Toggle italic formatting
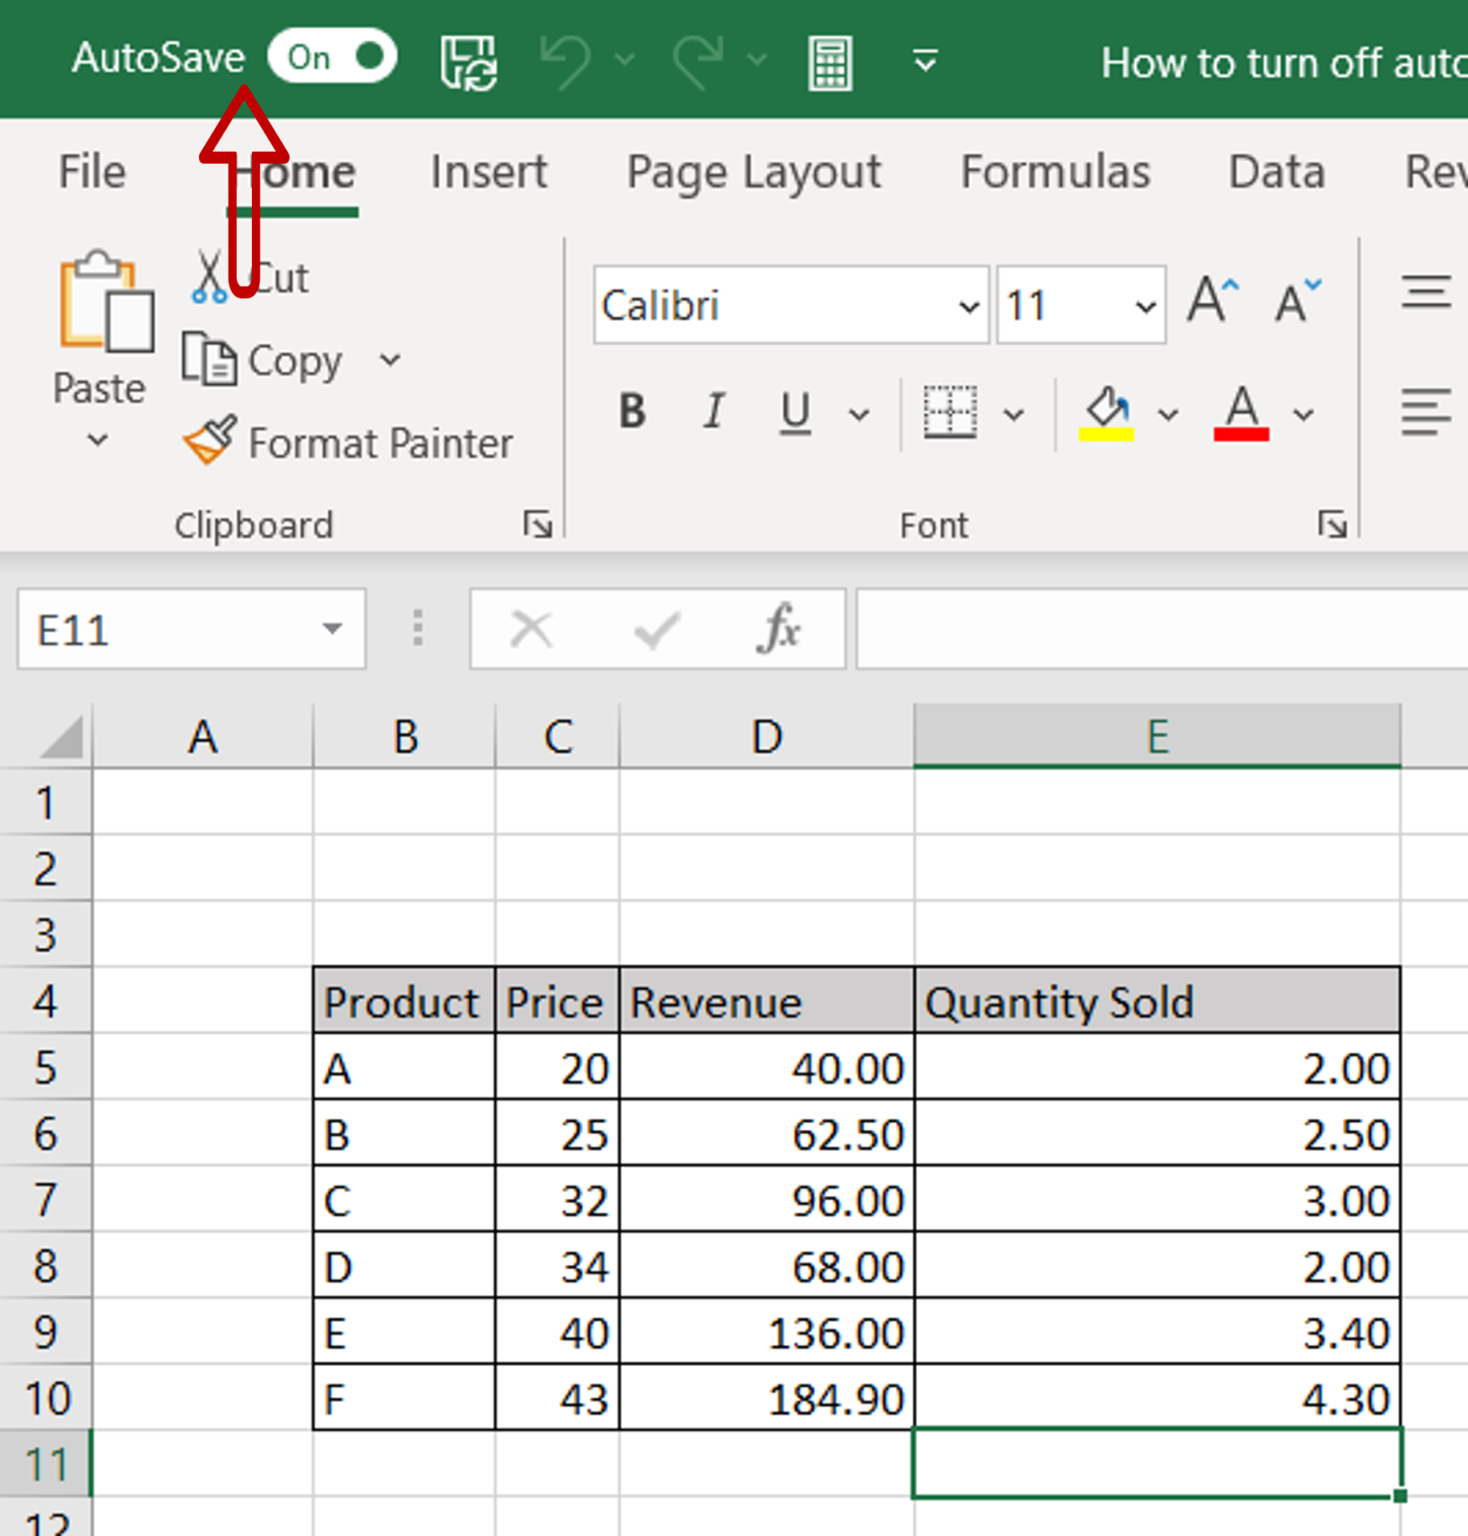This screenshot has width=1468, height=1536. [713, 411]
